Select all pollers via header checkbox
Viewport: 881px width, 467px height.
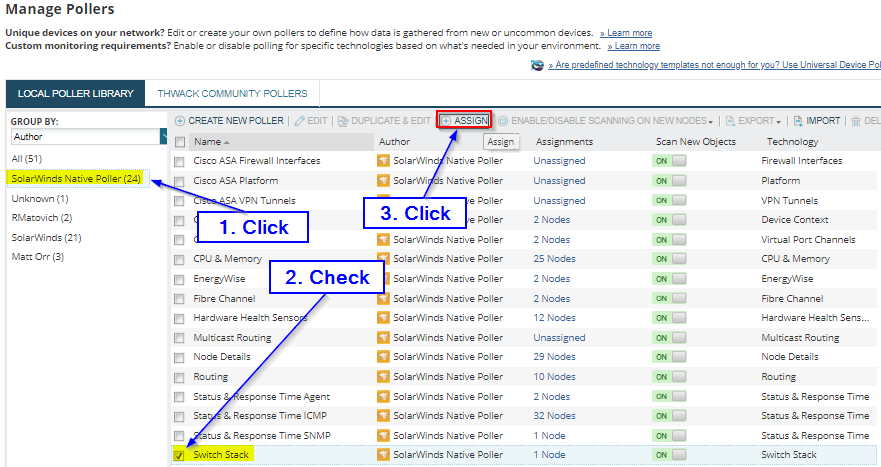180,142
